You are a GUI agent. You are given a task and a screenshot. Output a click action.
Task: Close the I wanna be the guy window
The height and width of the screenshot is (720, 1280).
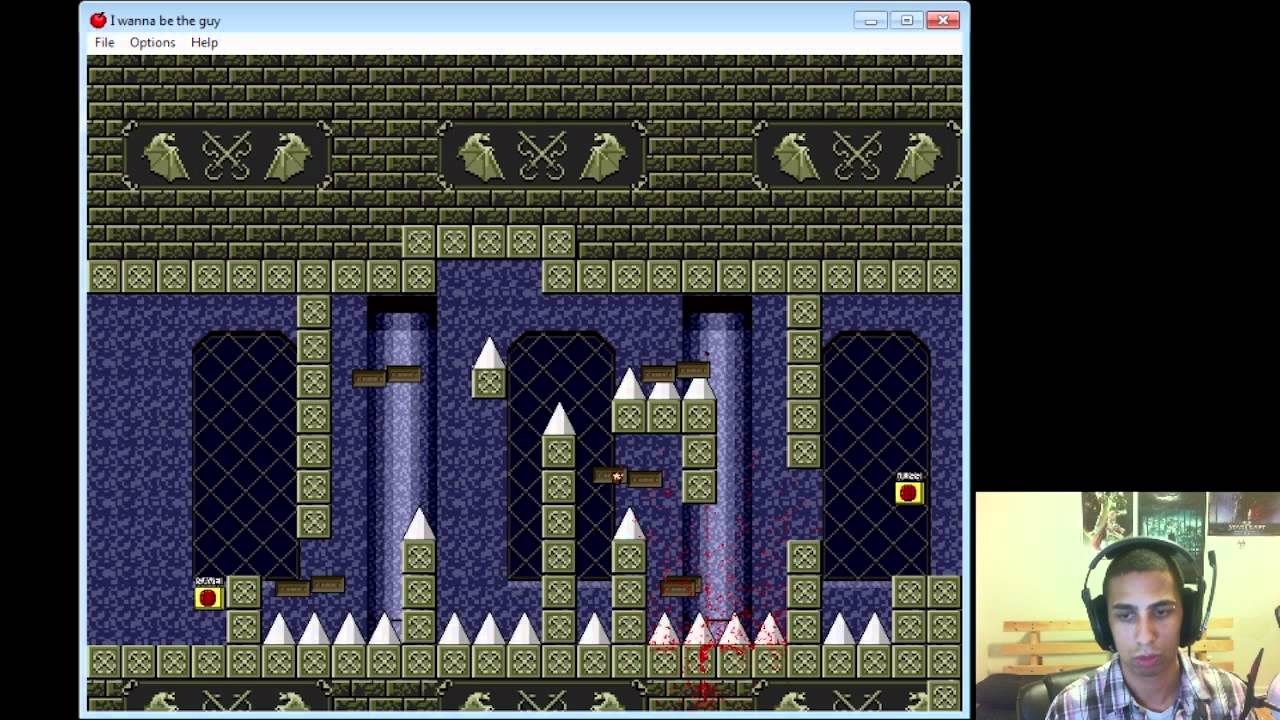tap(943, 20)
